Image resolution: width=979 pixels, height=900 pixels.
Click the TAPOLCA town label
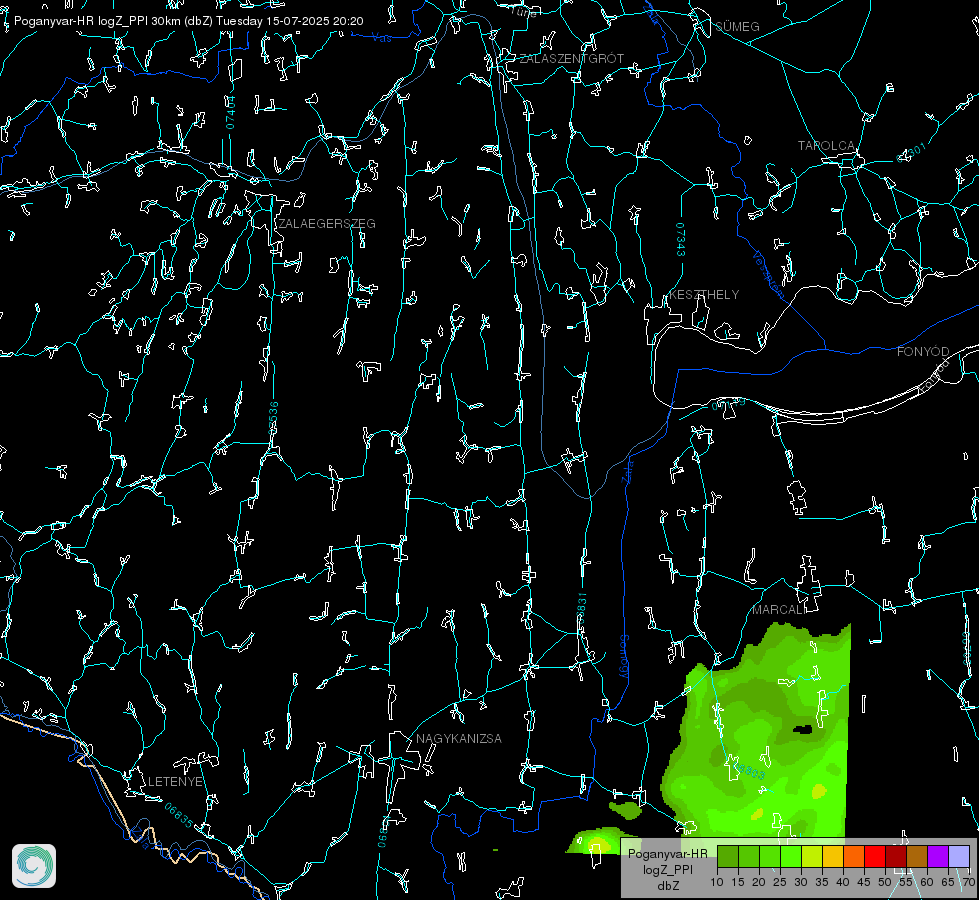pyautogui.click(x=826, y=146)
